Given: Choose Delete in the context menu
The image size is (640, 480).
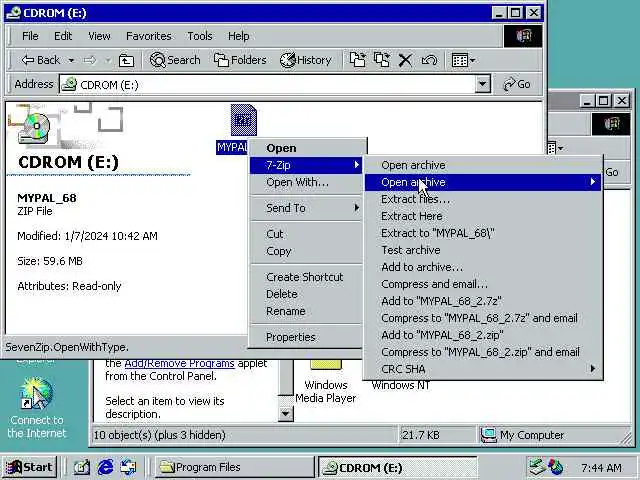Looking at the screenshot, I should pyautogui.click(x=306, y=294).
